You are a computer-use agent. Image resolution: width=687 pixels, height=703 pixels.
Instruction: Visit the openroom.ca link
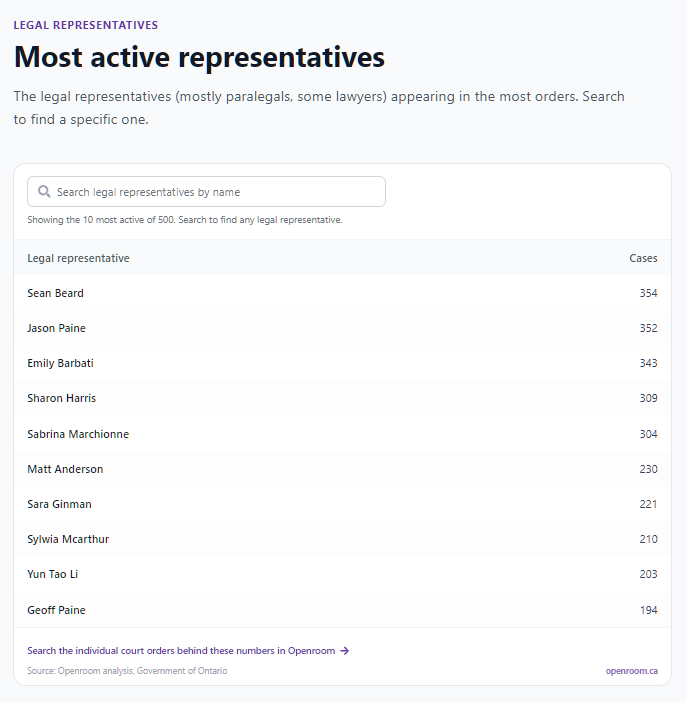(x=631, y=671)
